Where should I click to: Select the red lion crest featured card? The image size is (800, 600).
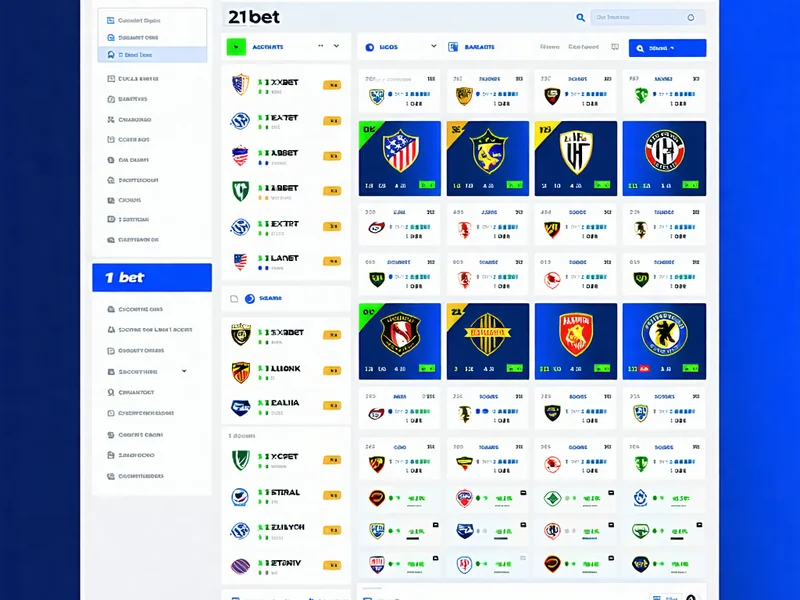click(x=576, y=341)
